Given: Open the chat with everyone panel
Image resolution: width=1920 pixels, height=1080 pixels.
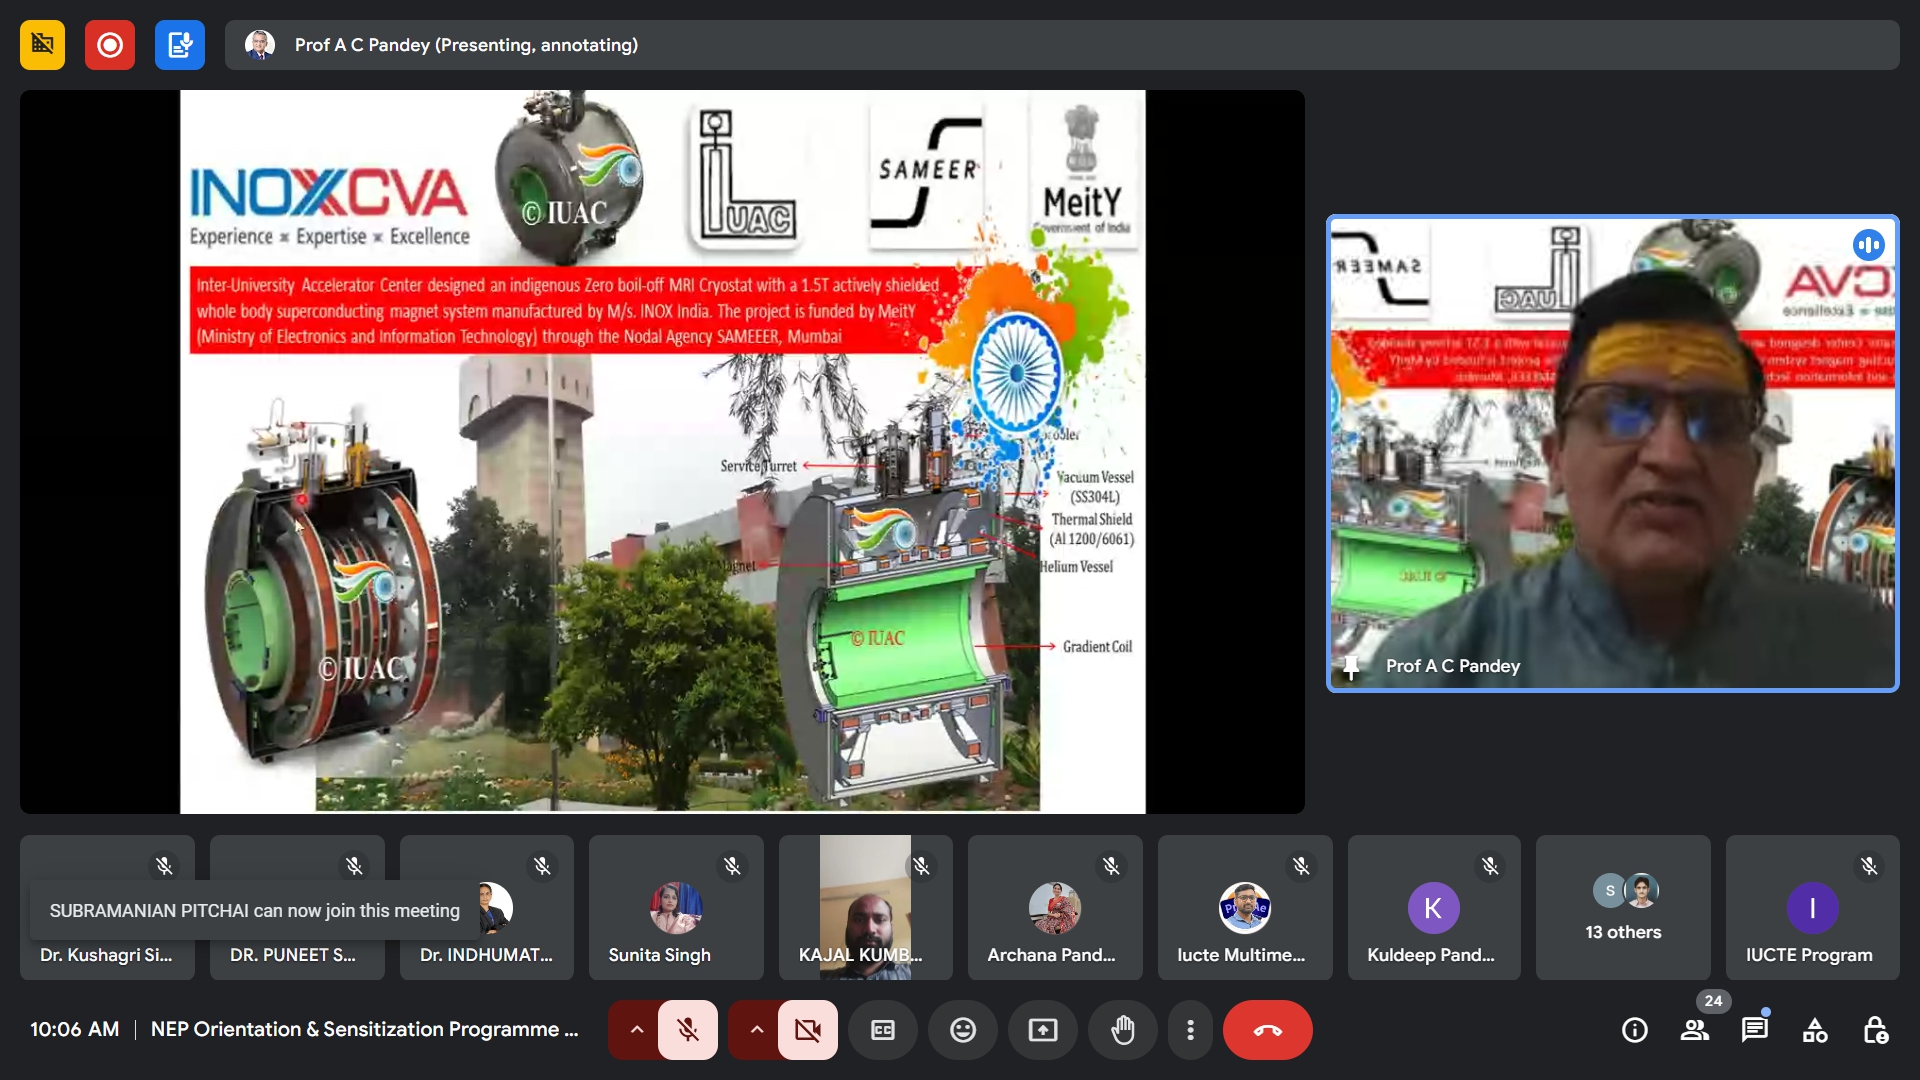Looking at the screenshot, I should (1754, 1030).
